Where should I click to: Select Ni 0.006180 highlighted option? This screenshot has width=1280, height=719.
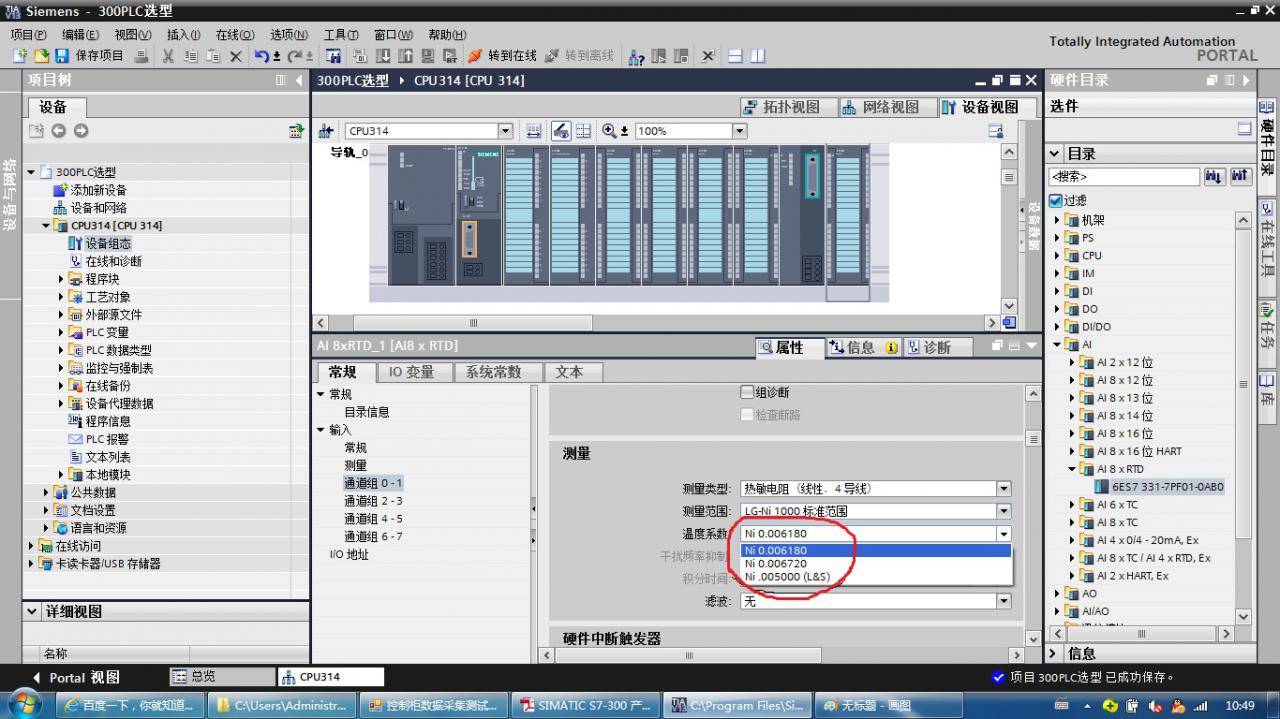[x=876, y=551]
